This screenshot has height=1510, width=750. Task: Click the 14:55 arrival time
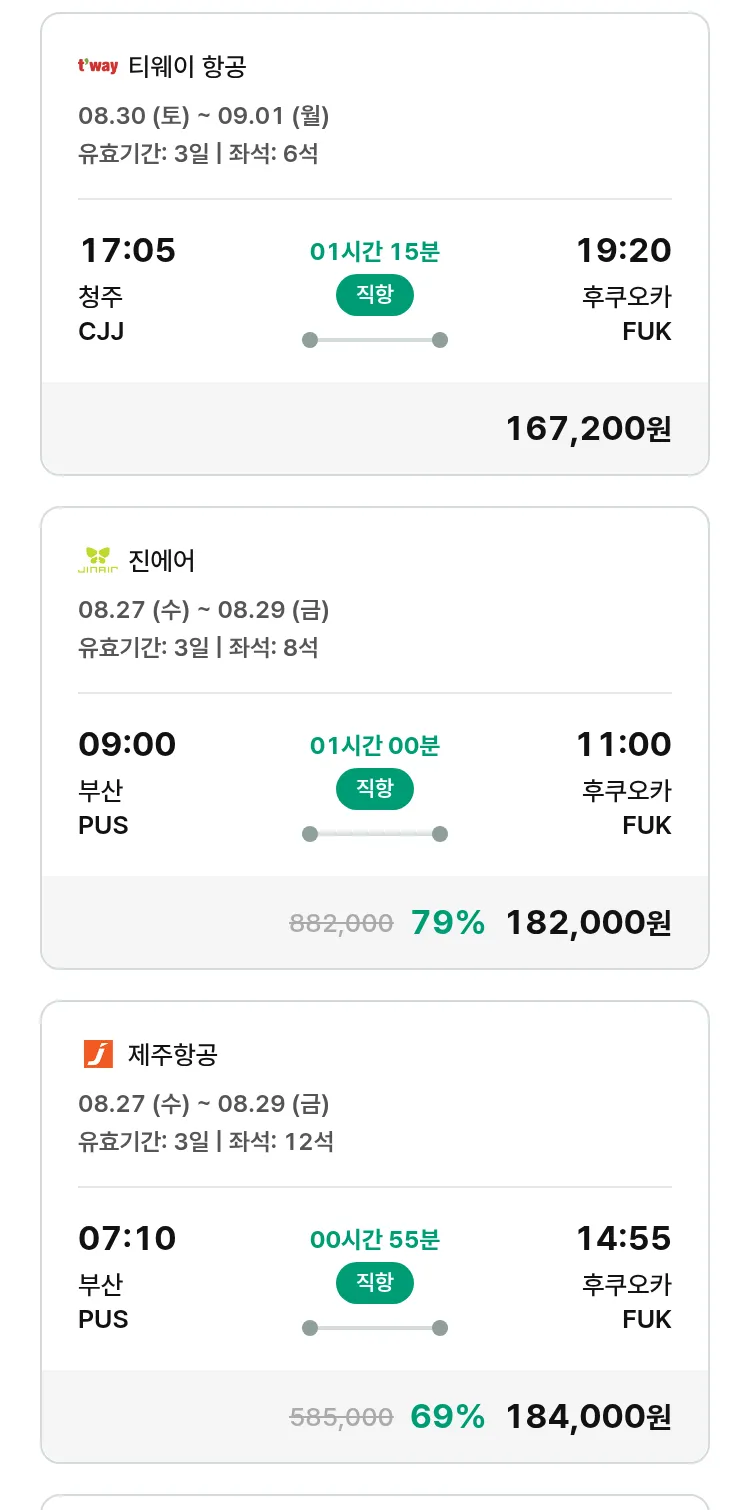point(623,1238)
